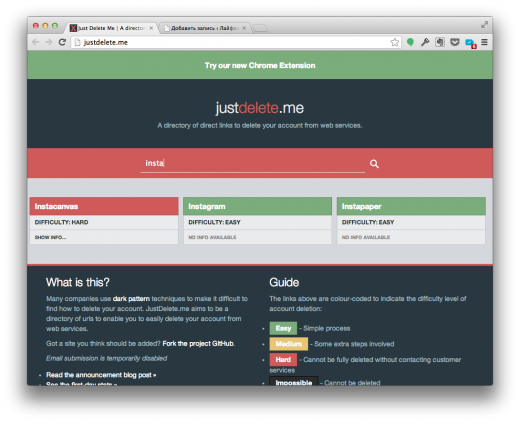Bookmark page with the star icon

click(x=395, y=42)
